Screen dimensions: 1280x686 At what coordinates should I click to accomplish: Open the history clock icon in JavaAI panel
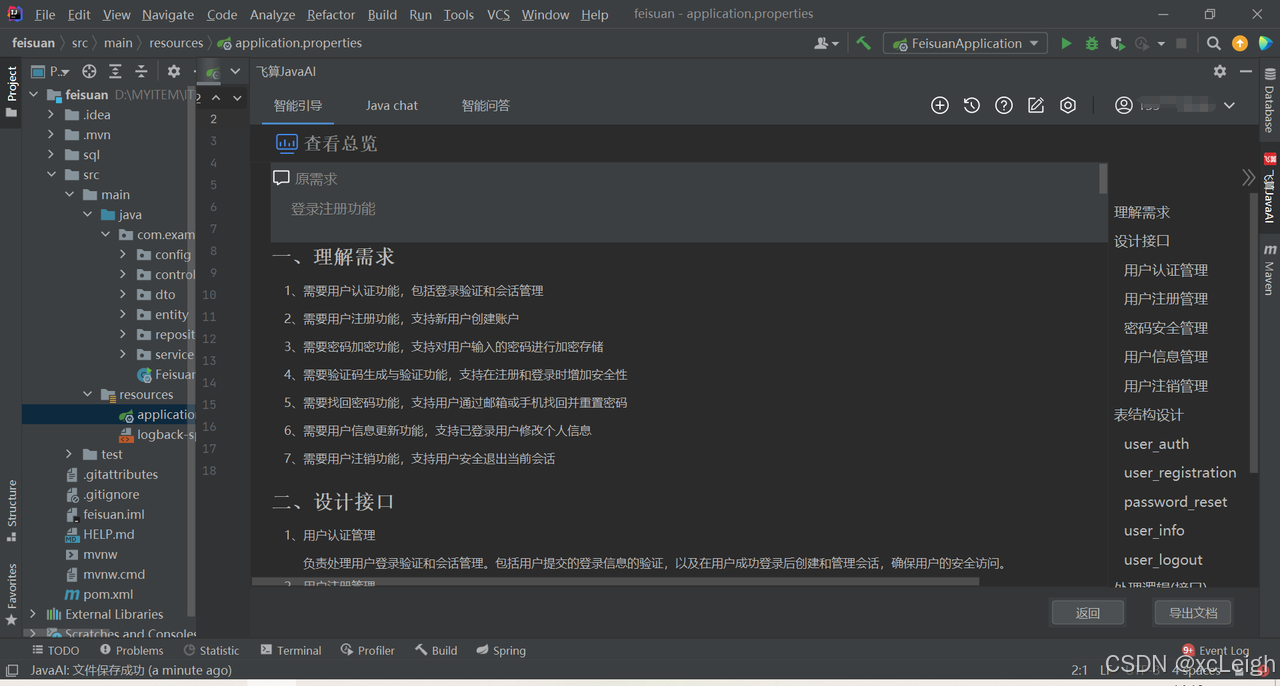coord(971,105)
